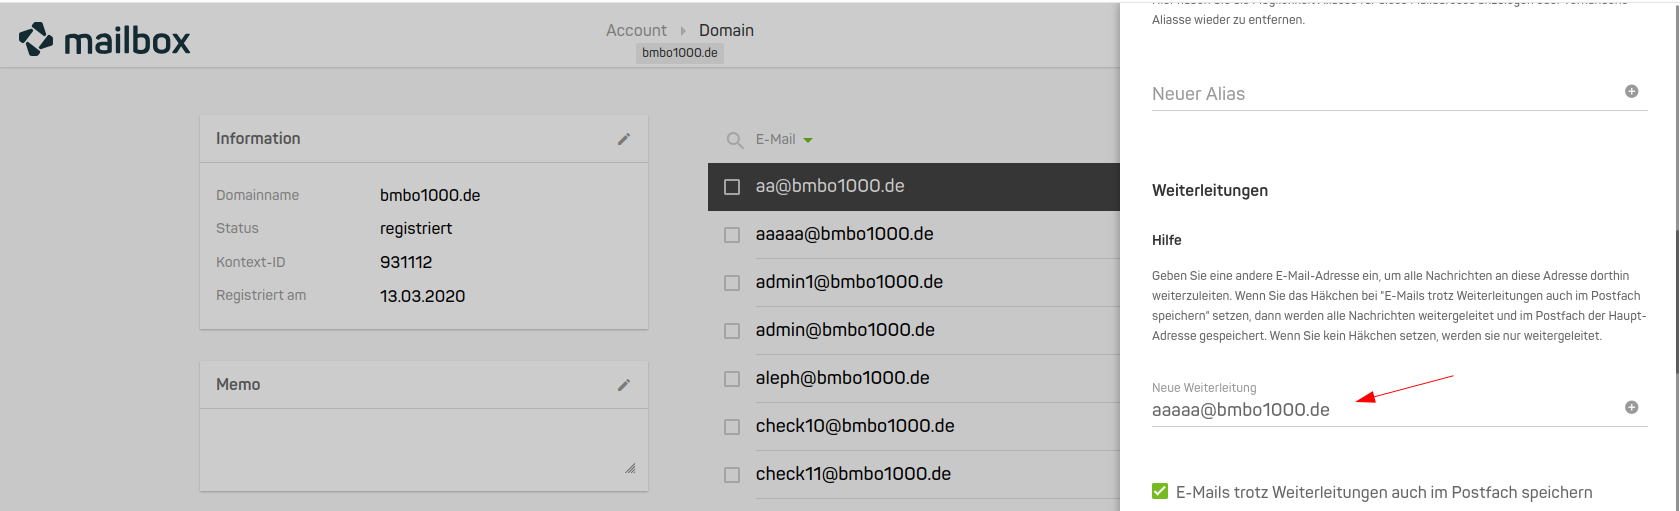Open aleph@bmbo1000.de mailbox entry

click(x=842, y=378)
